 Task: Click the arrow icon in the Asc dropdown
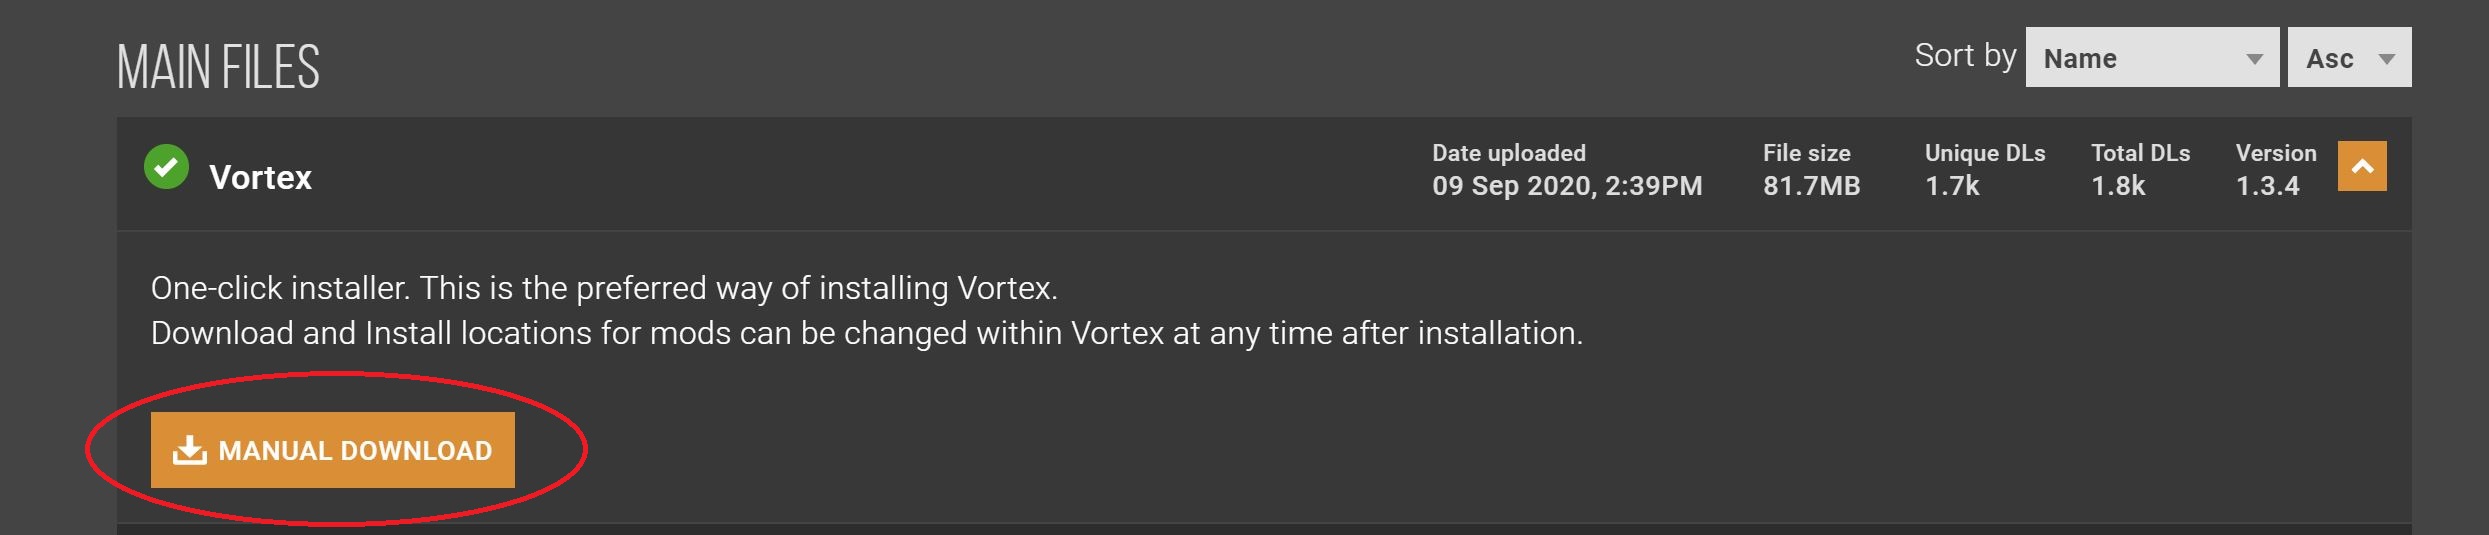[x=2386, y=59]
